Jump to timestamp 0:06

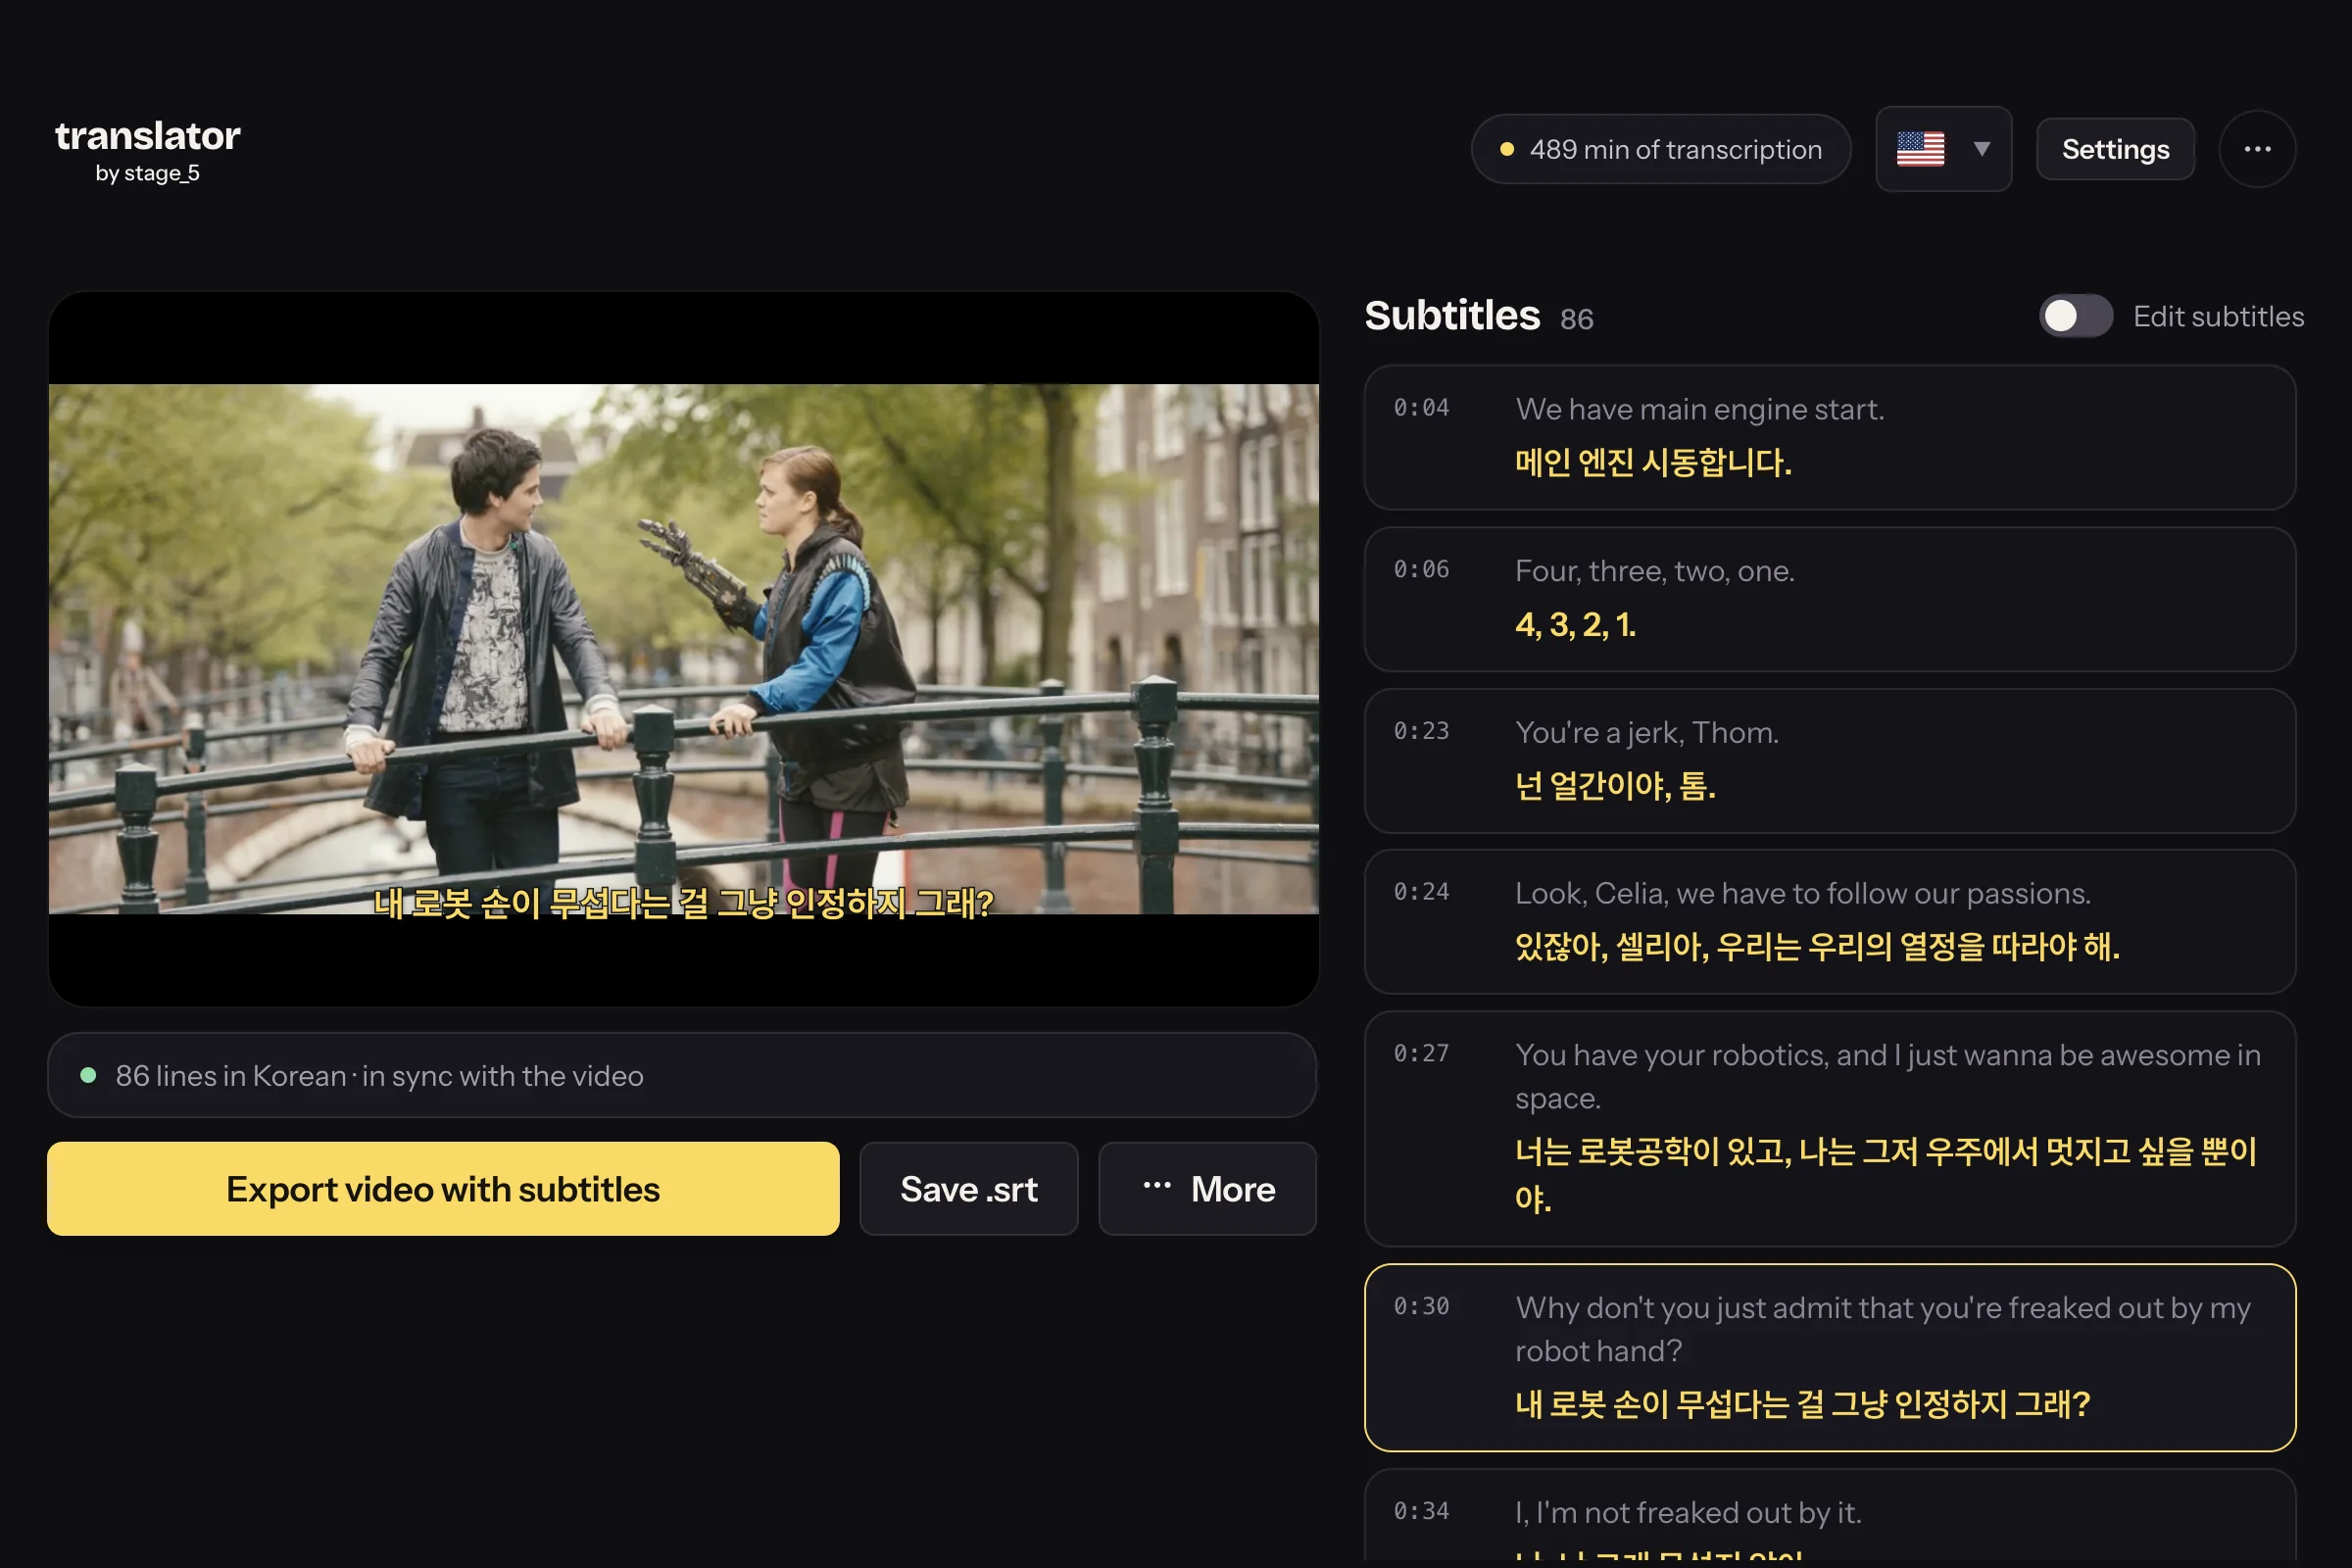coord(1421,570)
